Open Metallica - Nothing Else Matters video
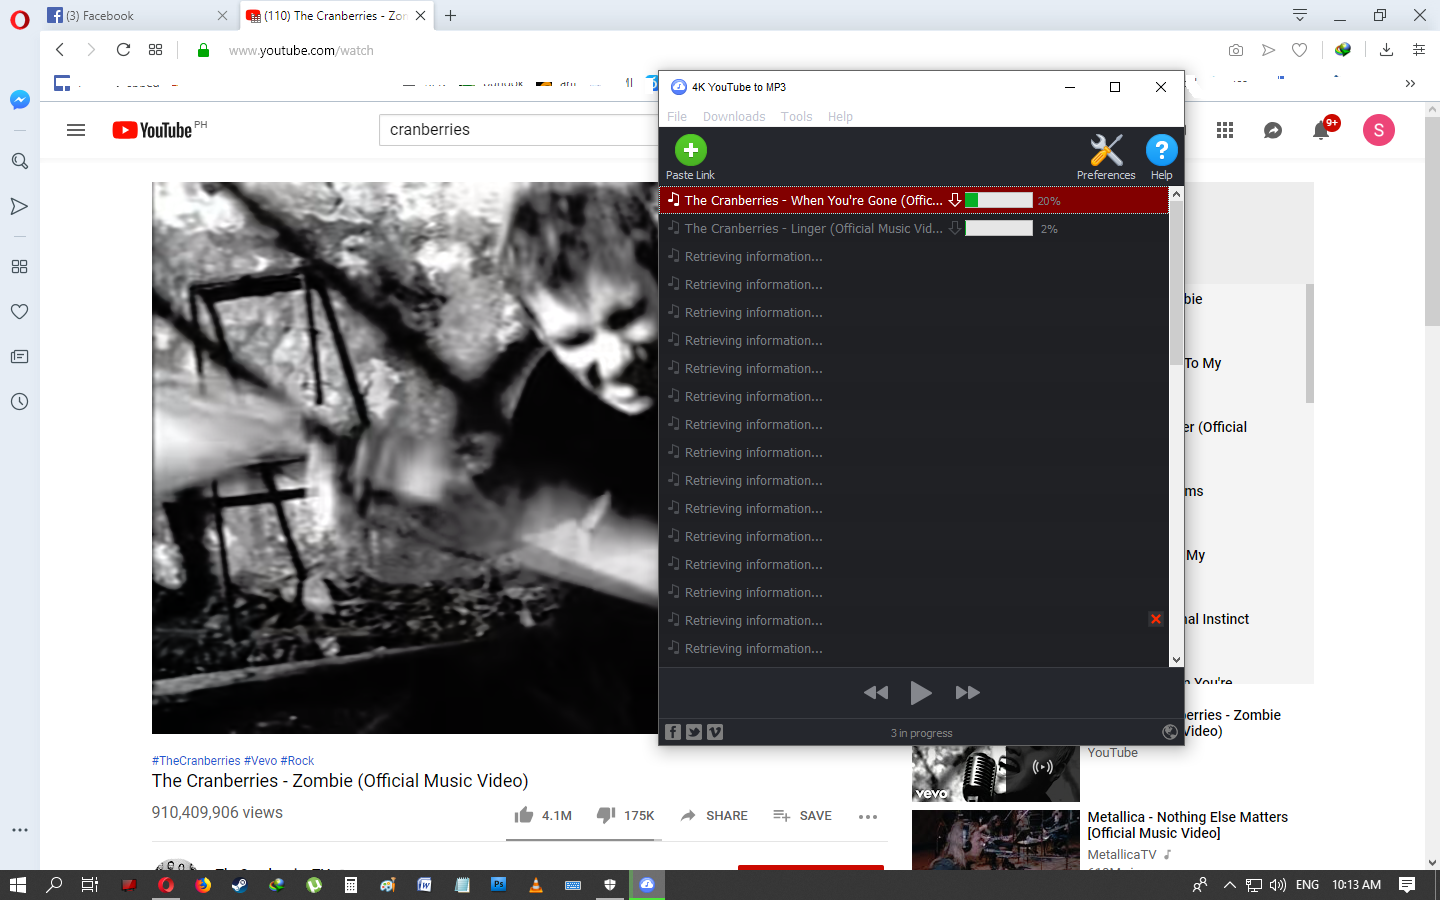This screenshot has width=1440, height=900. coord(1187,825)
